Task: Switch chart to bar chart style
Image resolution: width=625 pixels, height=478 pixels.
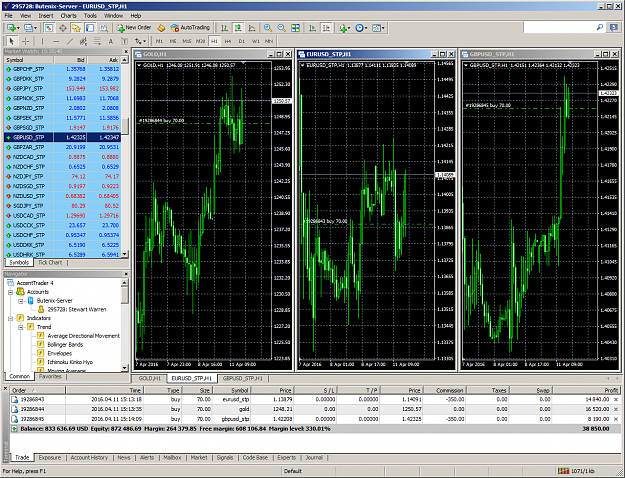Action: click(x=224, y=28)
